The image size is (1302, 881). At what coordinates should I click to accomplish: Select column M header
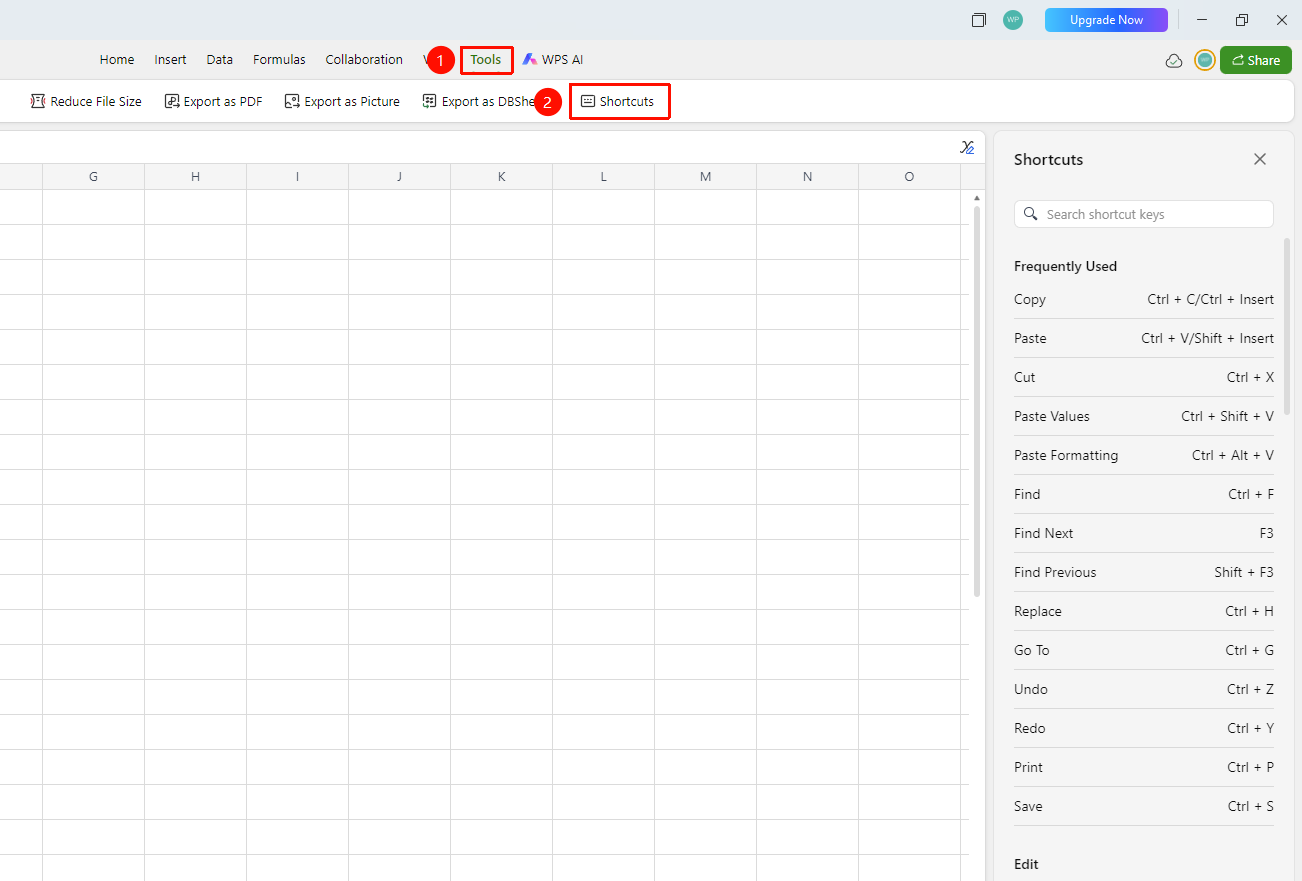[705, 177]
